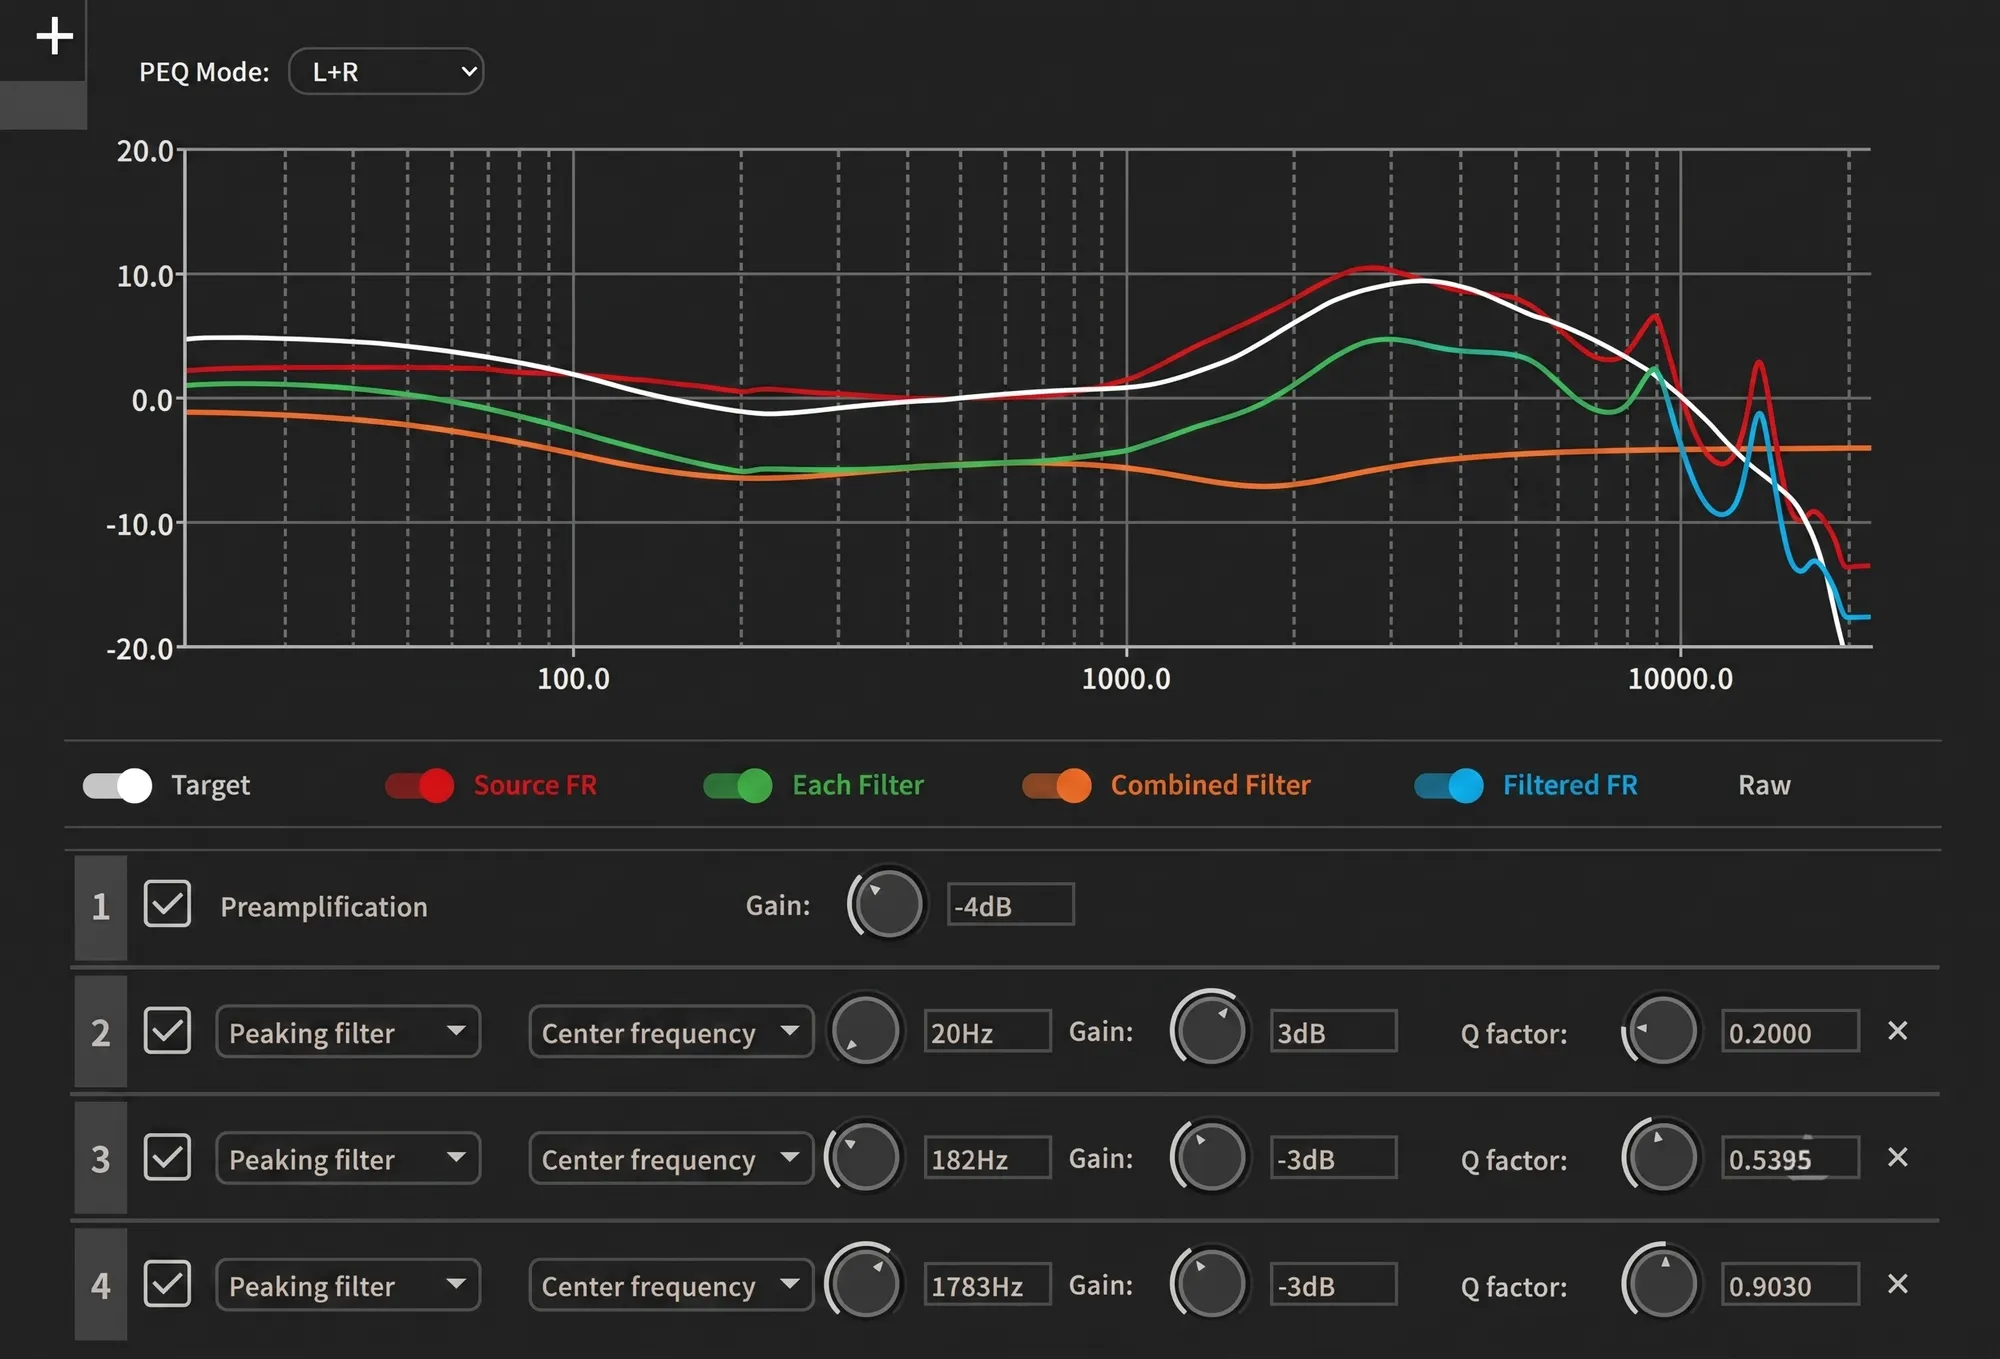Click the -4dB preamp gain field
Viewport: 2000px width, 1359px height.
(x=1011, y=905)
